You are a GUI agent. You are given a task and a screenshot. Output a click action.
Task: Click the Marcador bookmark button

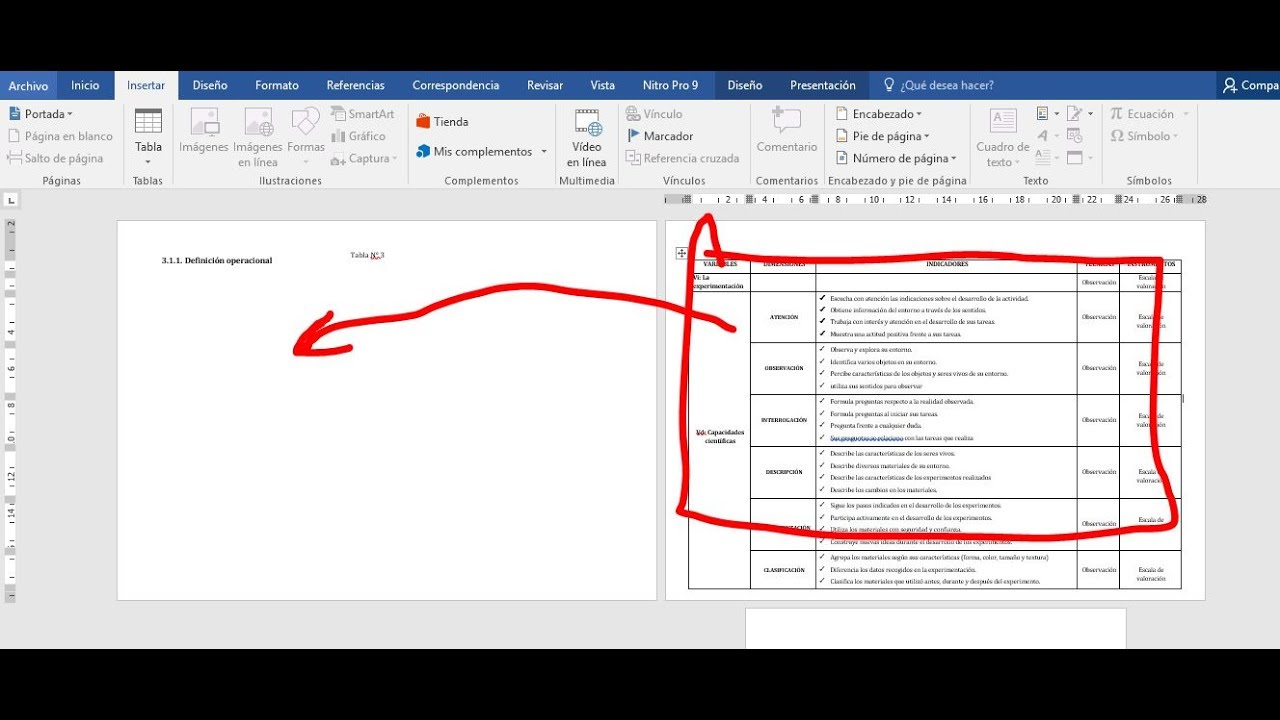tap(659, 136)
